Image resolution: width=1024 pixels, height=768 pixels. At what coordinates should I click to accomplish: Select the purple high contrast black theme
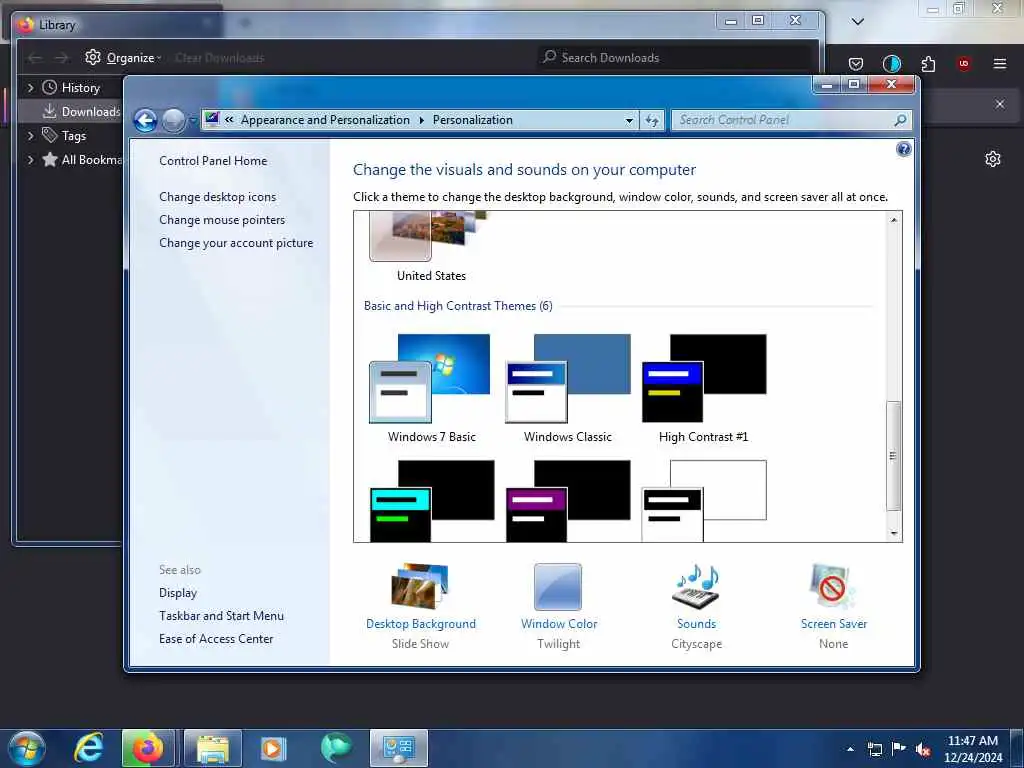pyautogui.click(x=568, y=501)
